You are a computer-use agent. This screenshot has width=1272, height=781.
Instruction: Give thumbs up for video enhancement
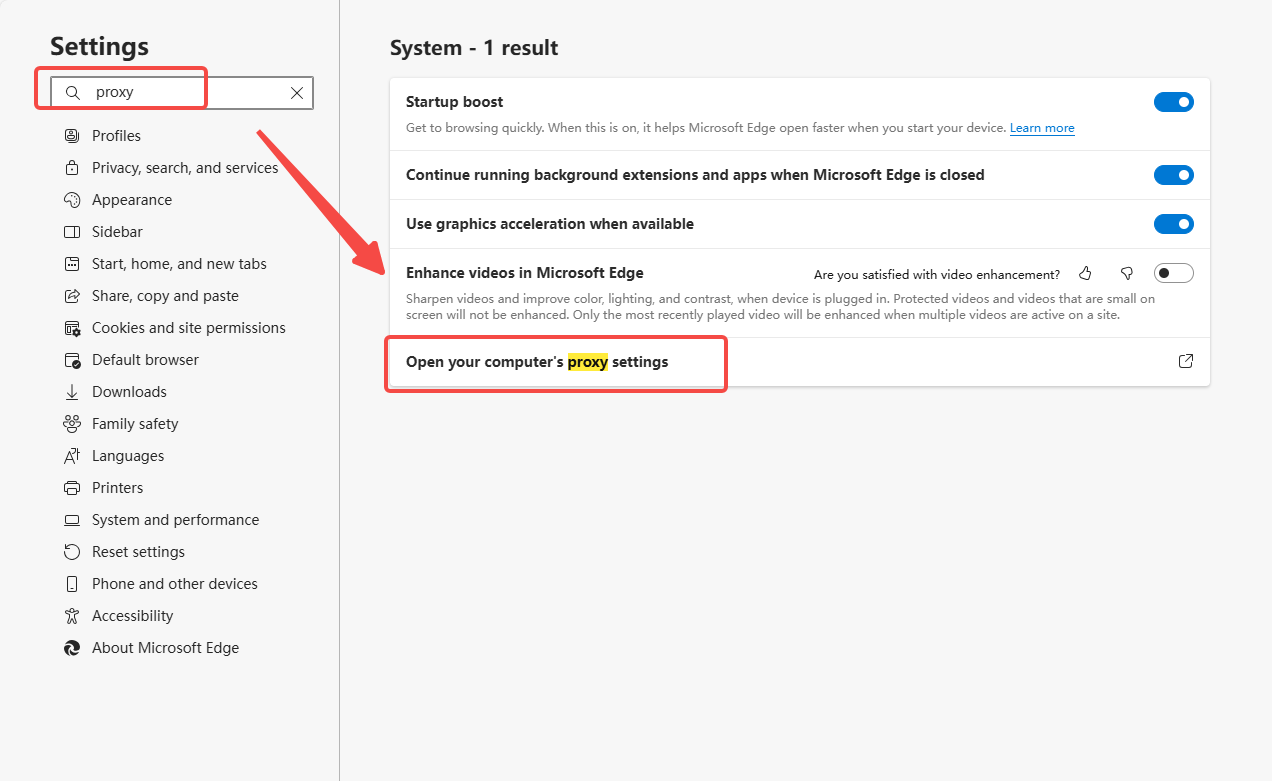coord(1085,273)
